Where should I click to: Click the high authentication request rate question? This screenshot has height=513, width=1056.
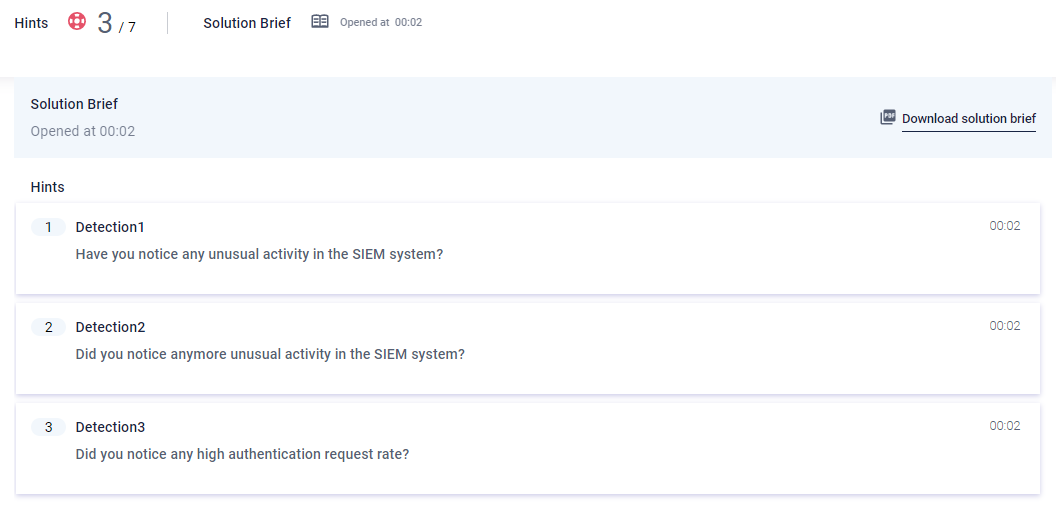click(242, 454)
